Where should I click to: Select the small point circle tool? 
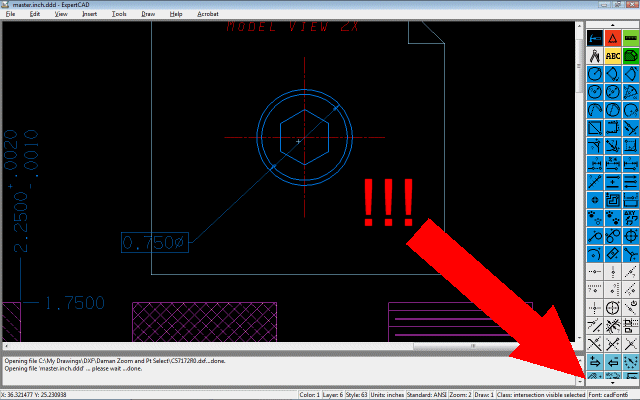coord(595,200)
